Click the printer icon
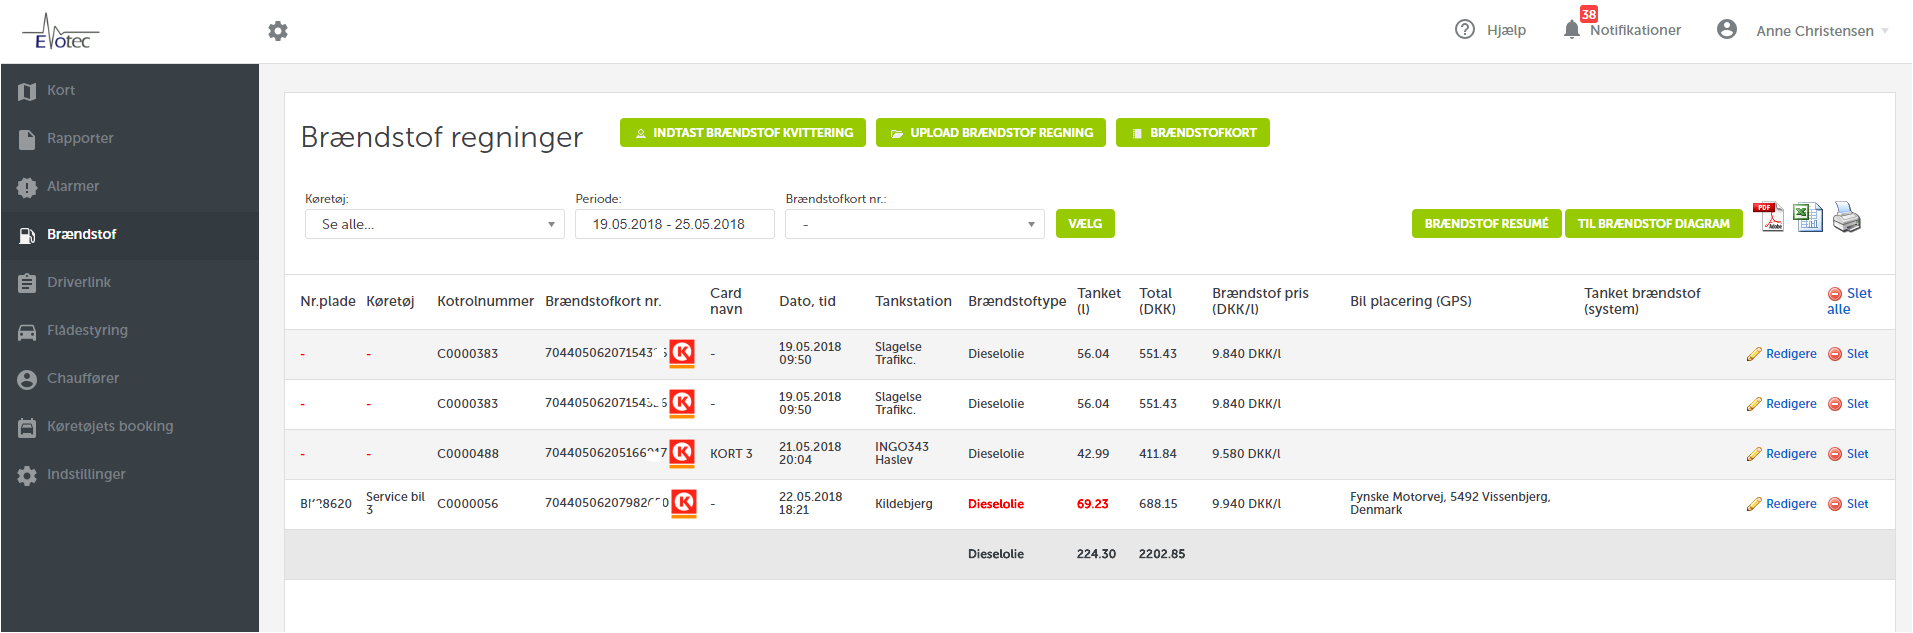Screen dimensions: 1913x633 pyautogui.click(x=1847, y=217)
